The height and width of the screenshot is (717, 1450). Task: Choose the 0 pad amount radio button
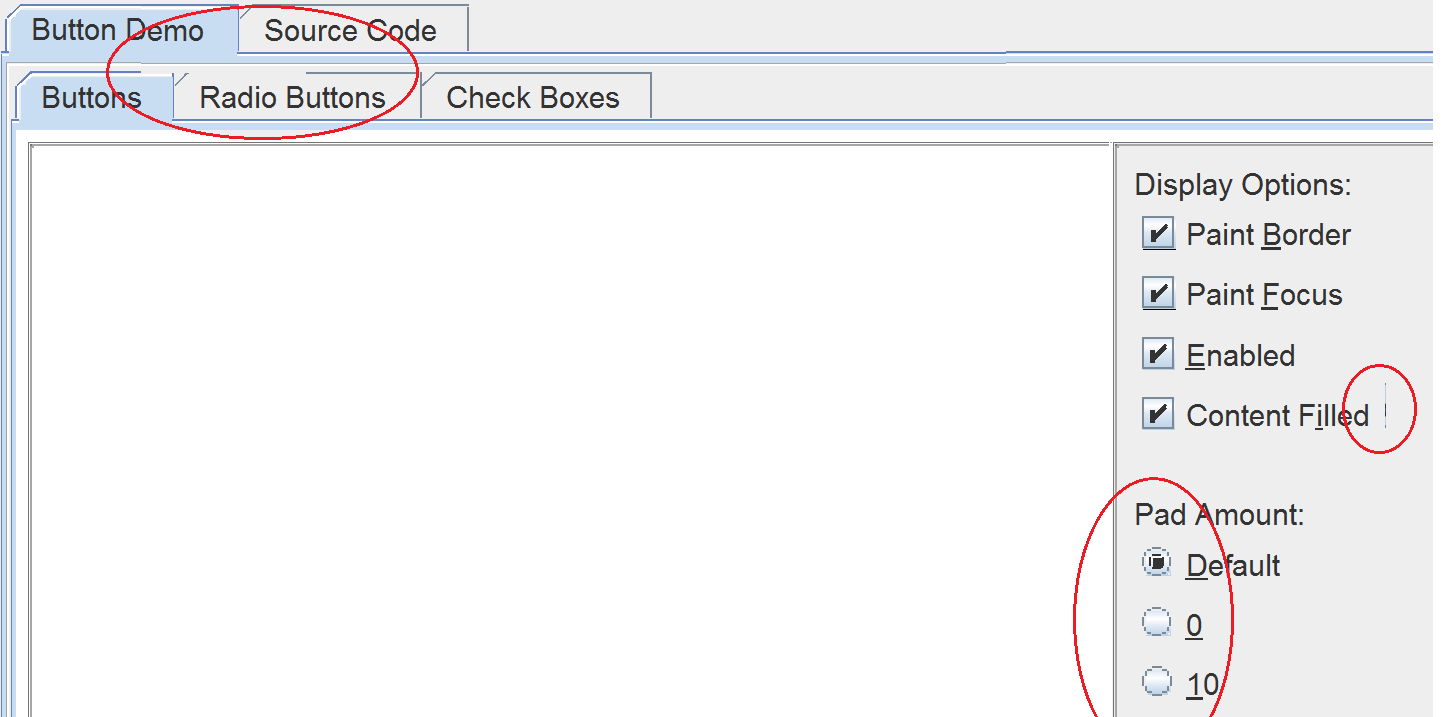click(x=1157, y=623)
